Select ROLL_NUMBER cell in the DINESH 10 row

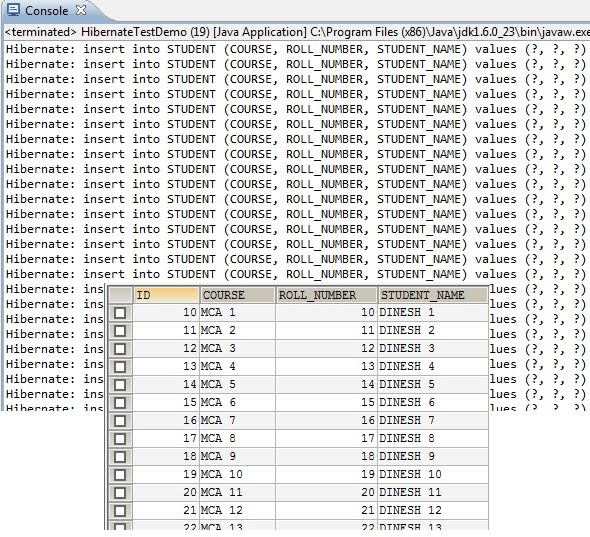point(326,475)
